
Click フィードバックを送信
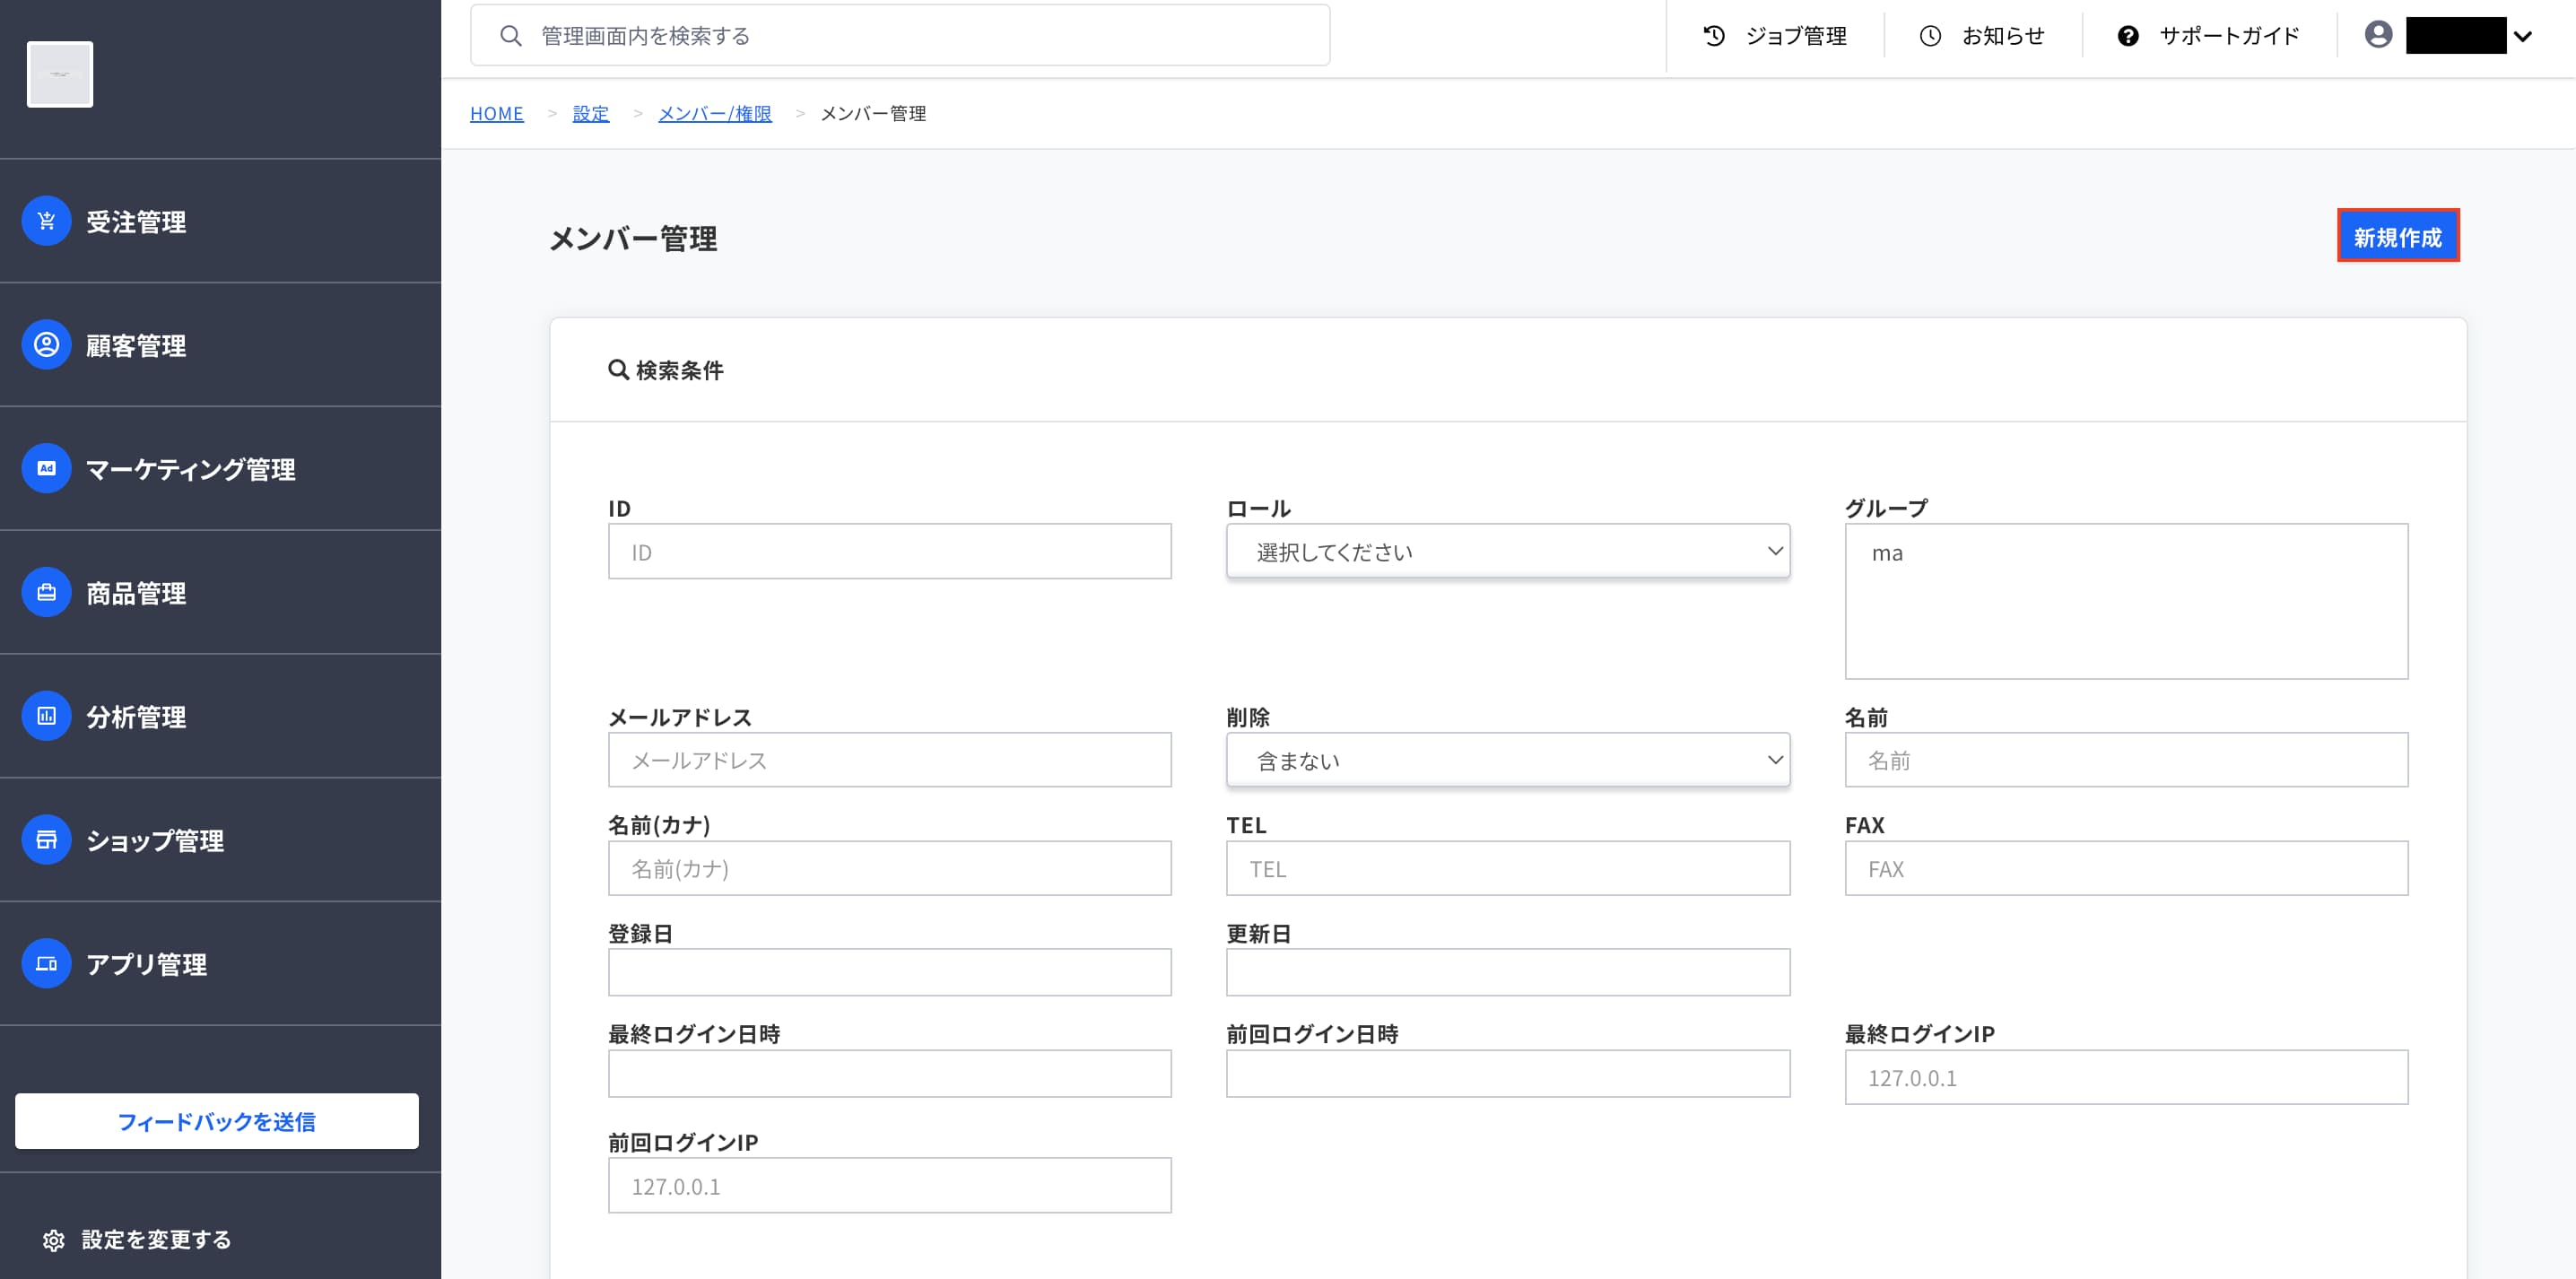pyautogui.click(x=216, y=1121)
